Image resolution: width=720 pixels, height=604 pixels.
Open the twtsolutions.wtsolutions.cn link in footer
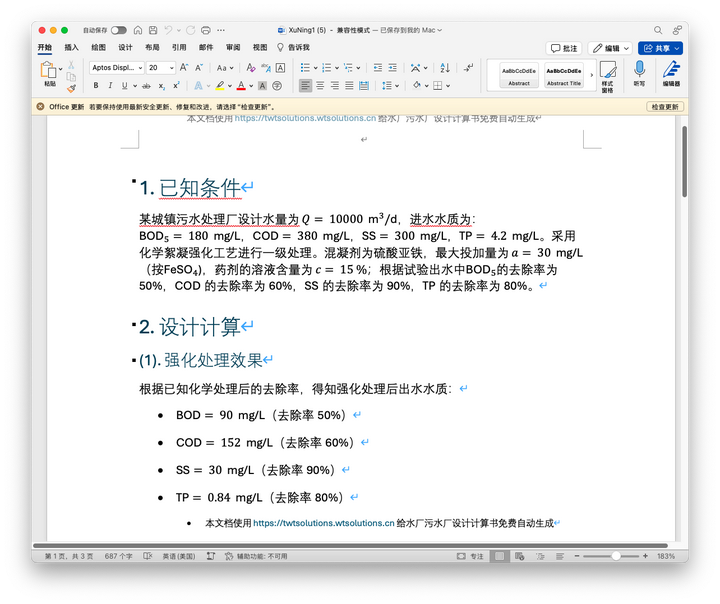coord(324,523)
